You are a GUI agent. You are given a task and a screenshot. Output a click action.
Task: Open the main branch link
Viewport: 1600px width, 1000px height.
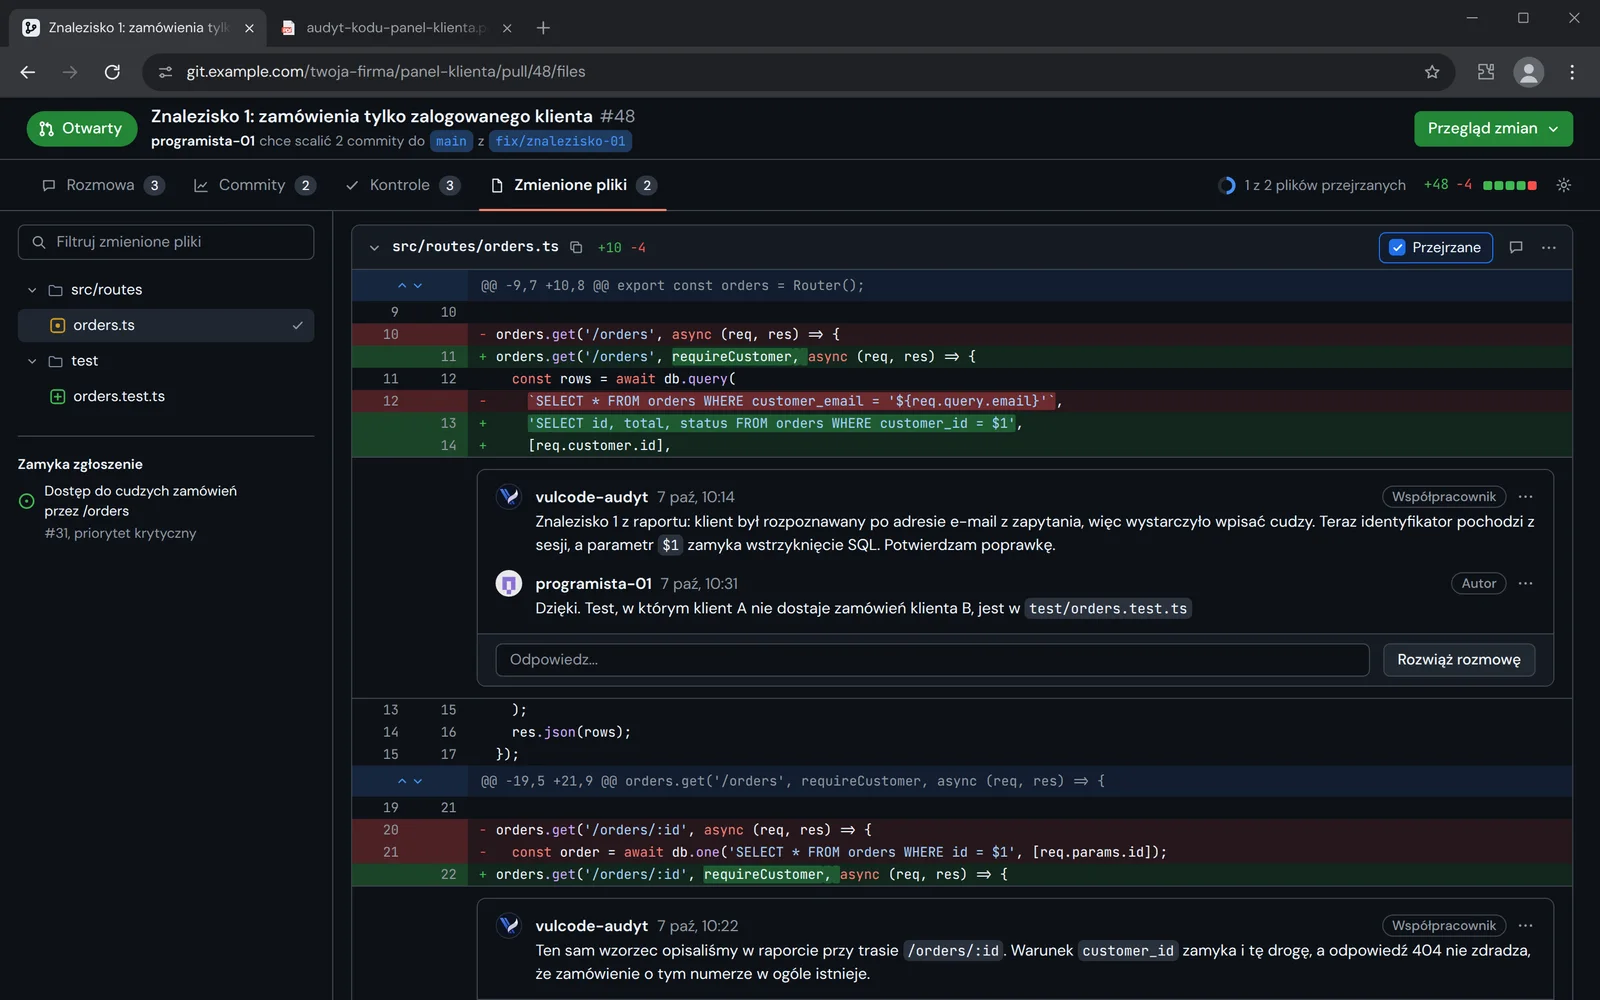[451, 142]
